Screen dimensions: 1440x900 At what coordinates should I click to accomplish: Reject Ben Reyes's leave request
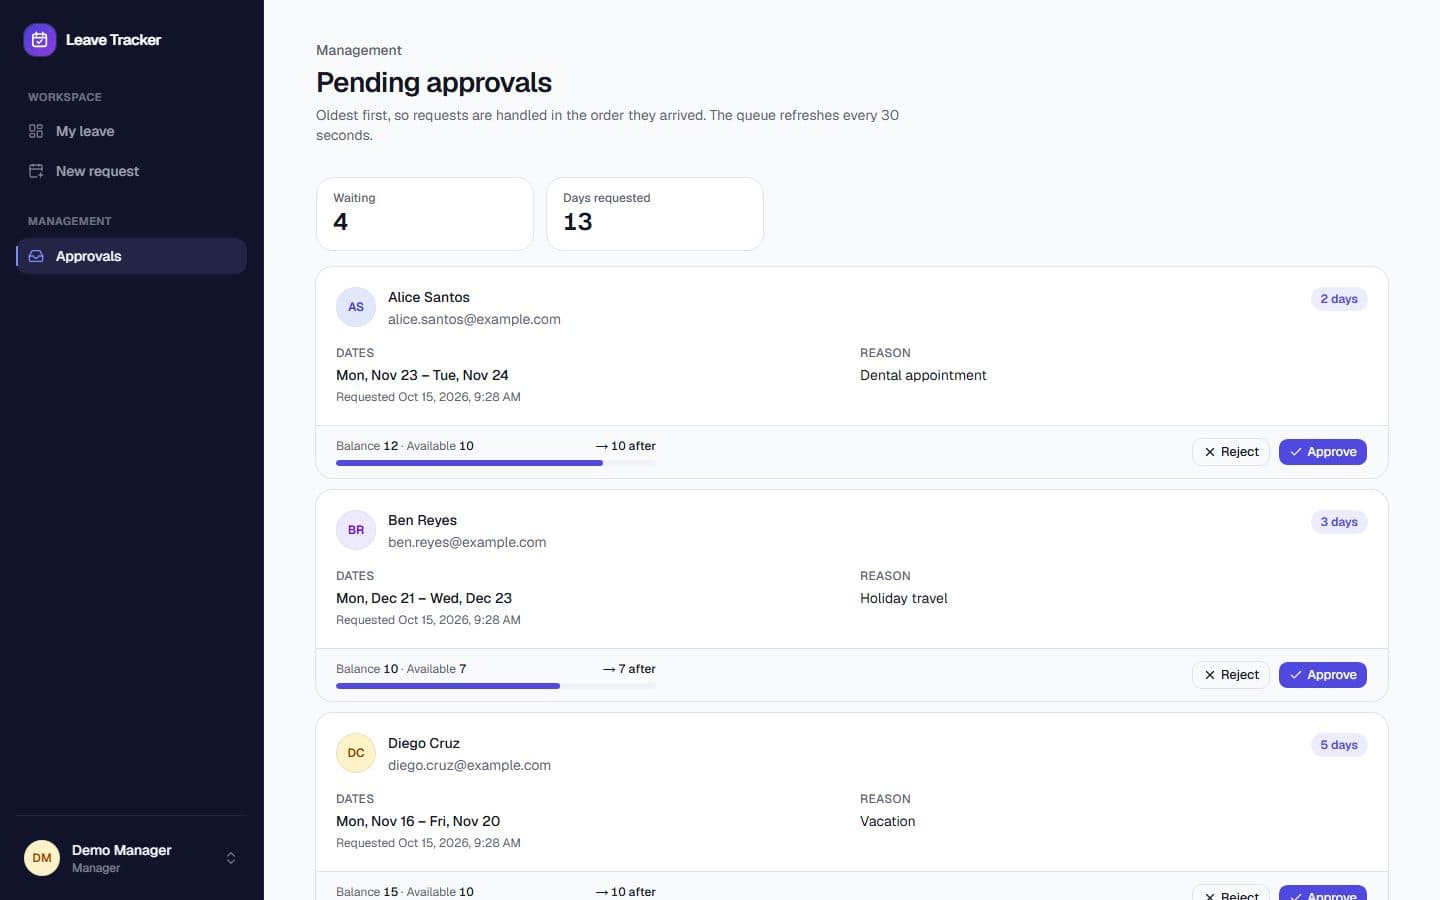point(1231,675)
